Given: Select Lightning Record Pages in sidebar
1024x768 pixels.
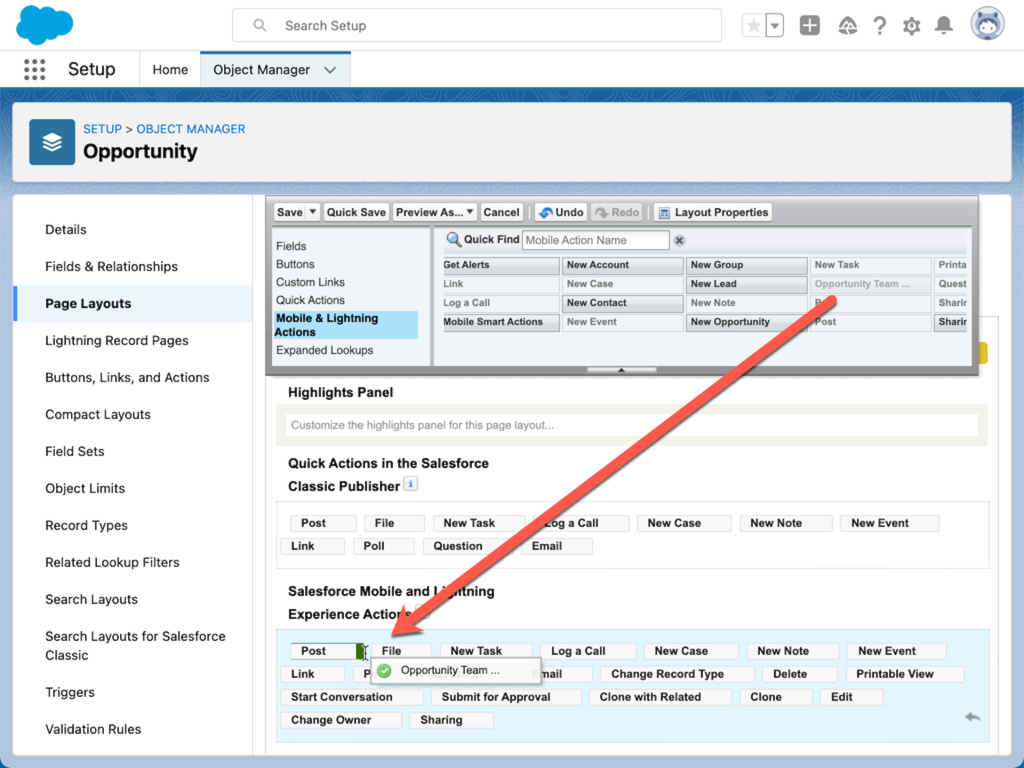Looking at the screenshot, I should click(x=117, y=340).
